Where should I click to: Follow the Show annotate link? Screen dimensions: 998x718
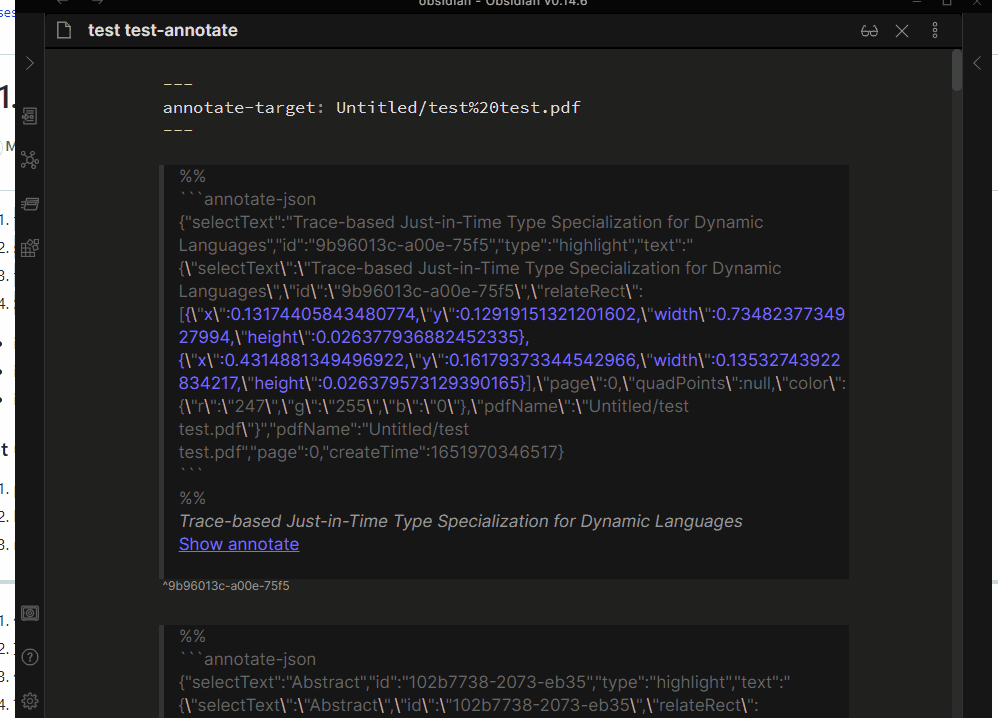[x=239, y=544]
